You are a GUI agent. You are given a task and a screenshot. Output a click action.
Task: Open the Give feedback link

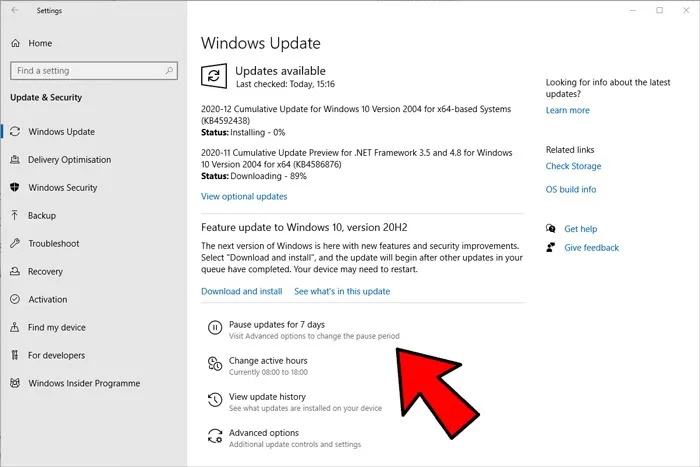click(591, 248)
